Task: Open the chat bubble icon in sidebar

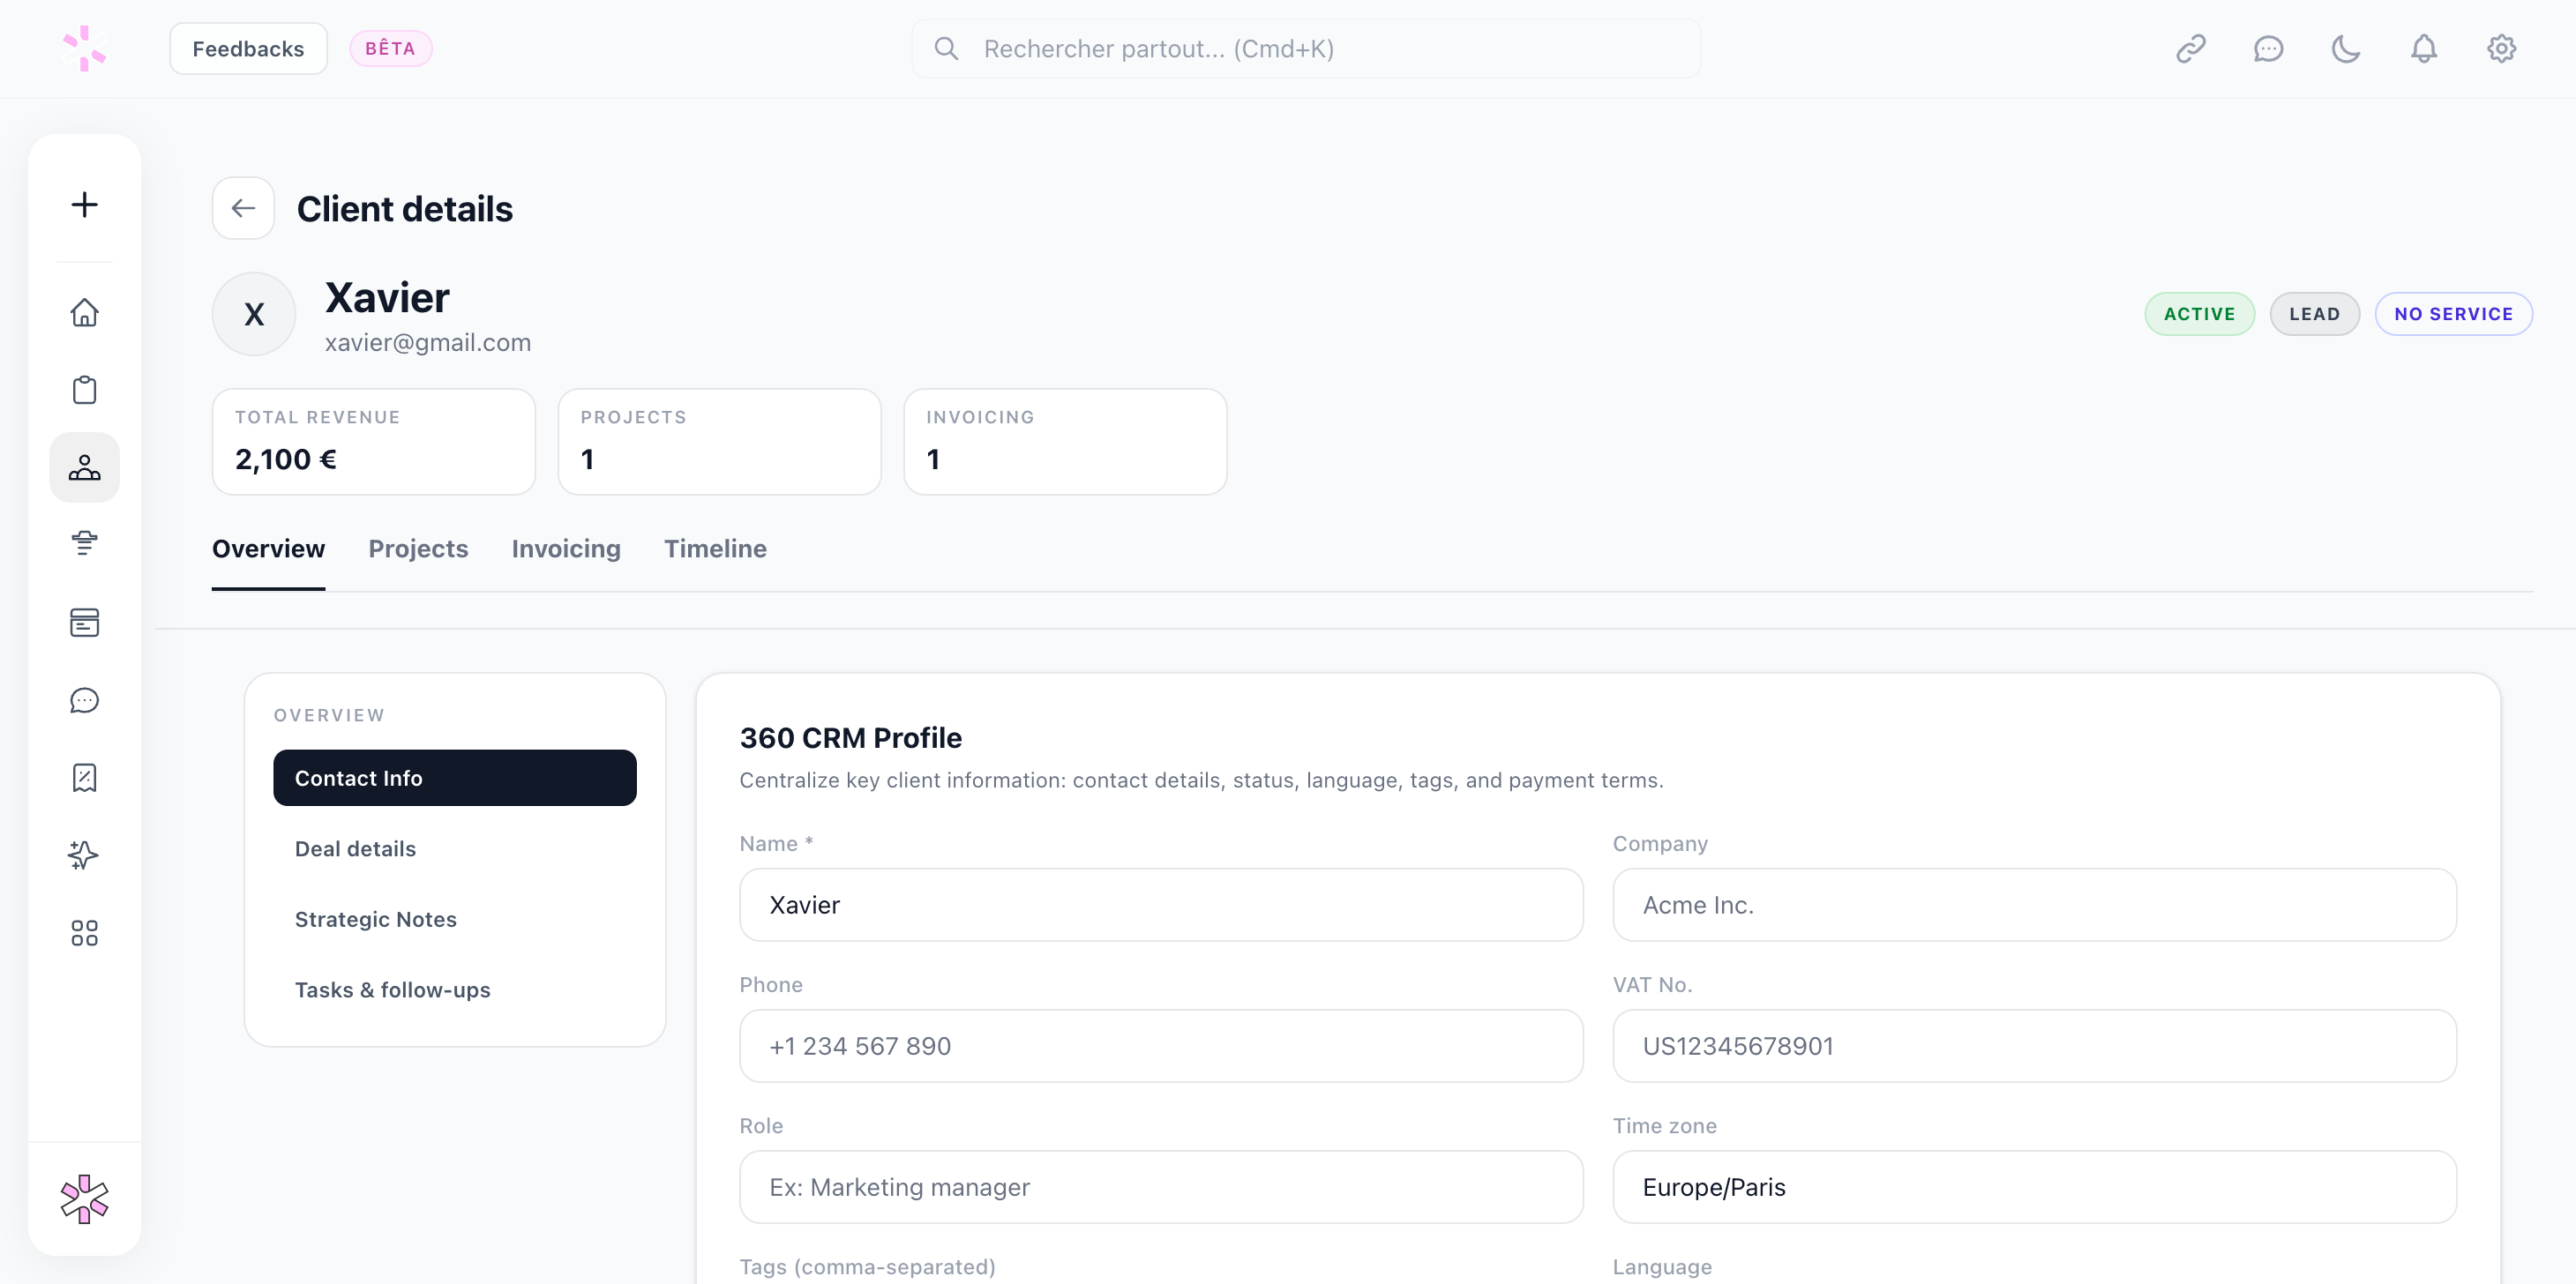Action: (x=84, y=700)
